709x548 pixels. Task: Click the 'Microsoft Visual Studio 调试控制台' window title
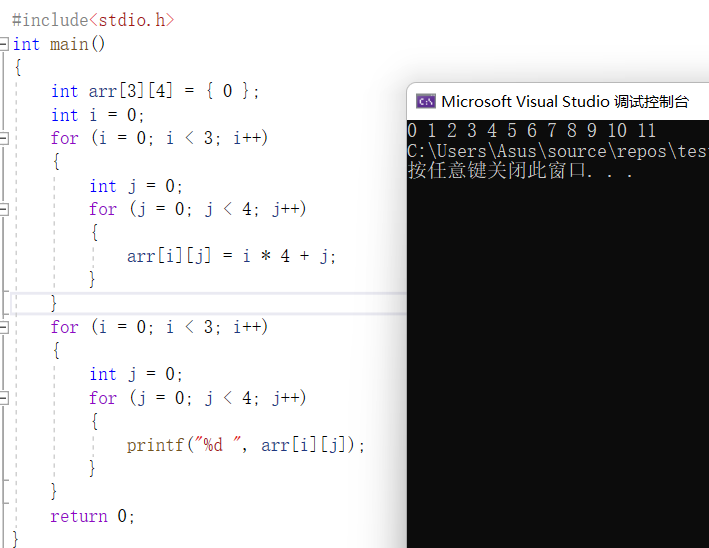[565, 102]
